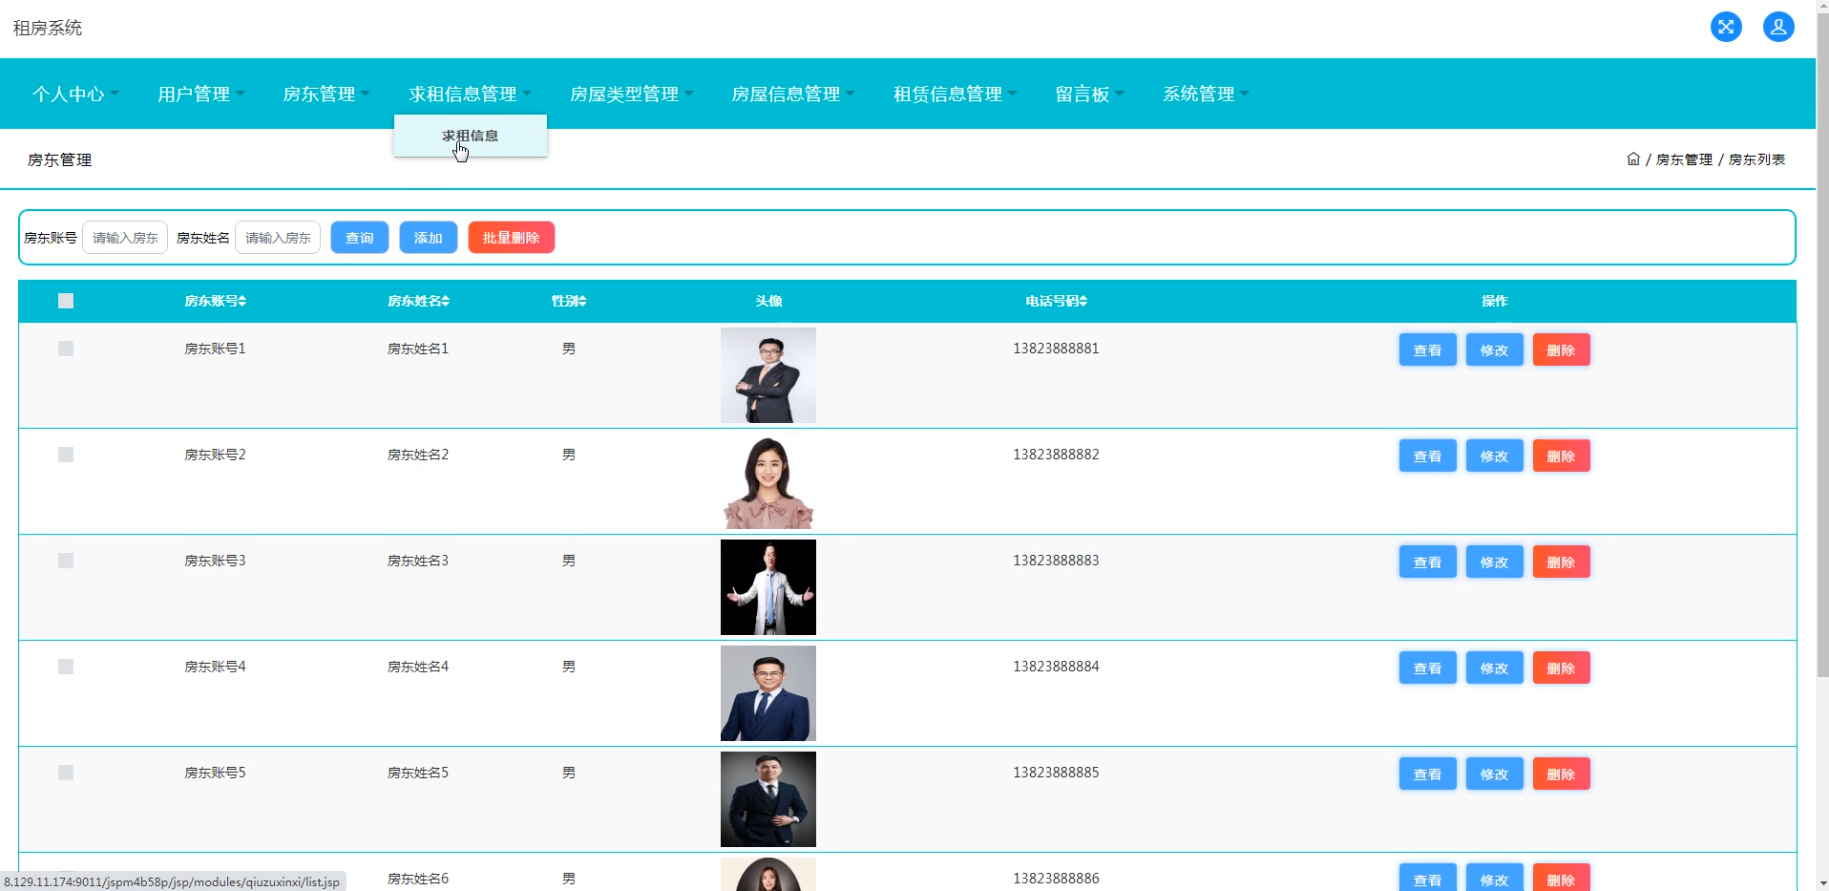Screen dimensions: 1829x891
Task: Delete 房东账号3 with 删除 button
Action: pyautogui.click(x=1561, y=562)
